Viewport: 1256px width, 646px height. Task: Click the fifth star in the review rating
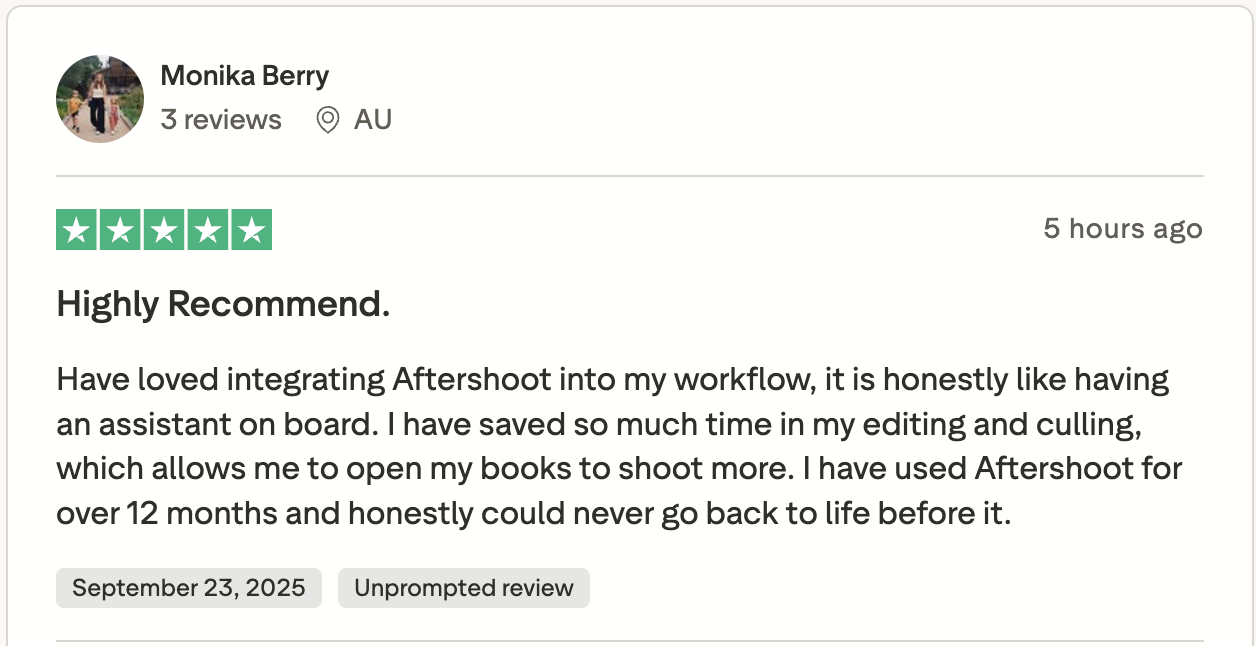pos(251,229)
